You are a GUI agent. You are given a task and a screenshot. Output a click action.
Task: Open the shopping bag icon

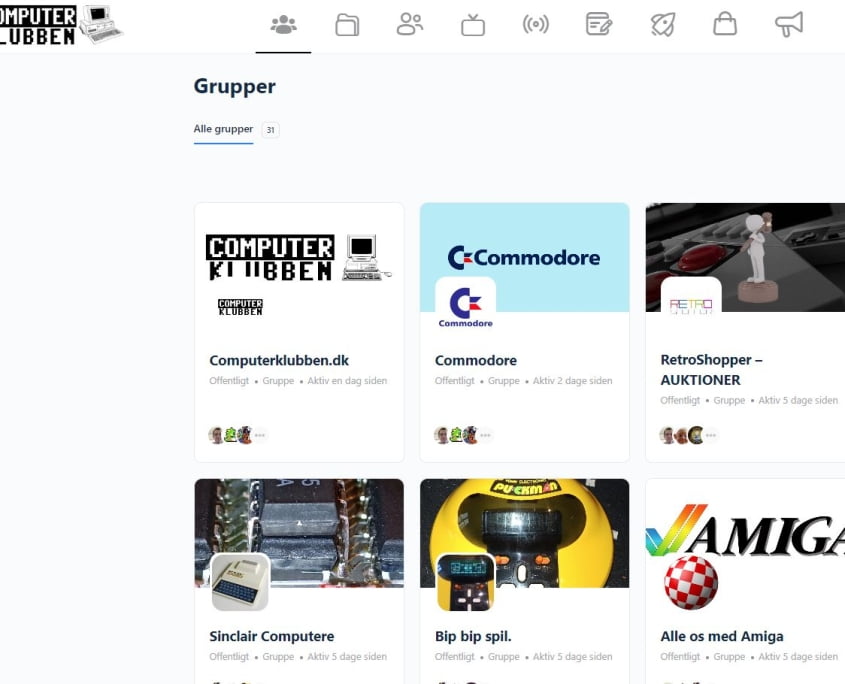[x=725, y=25]
